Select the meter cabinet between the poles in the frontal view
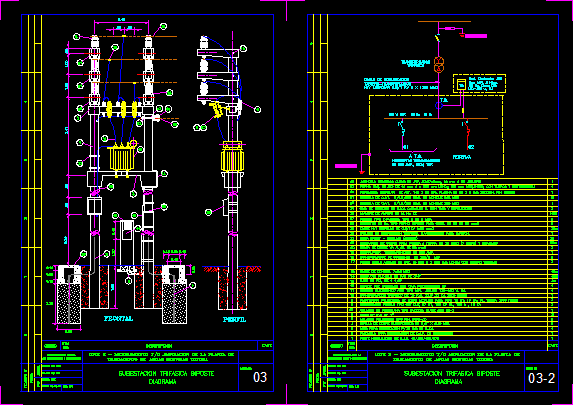This screenshot has height=405, width=573. (x=127, y=230)
